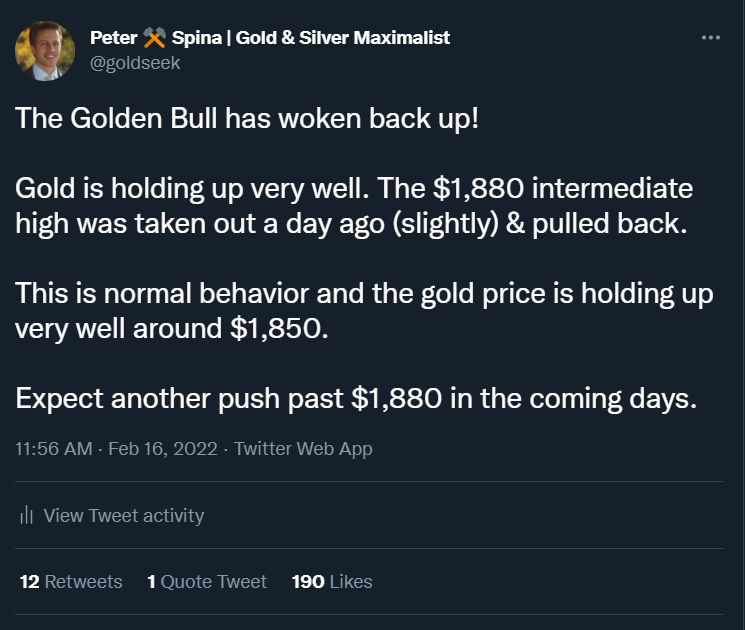Click the pickaxe emoji in the display name
The height and width of the screenshot is (630, 745).
153,38
